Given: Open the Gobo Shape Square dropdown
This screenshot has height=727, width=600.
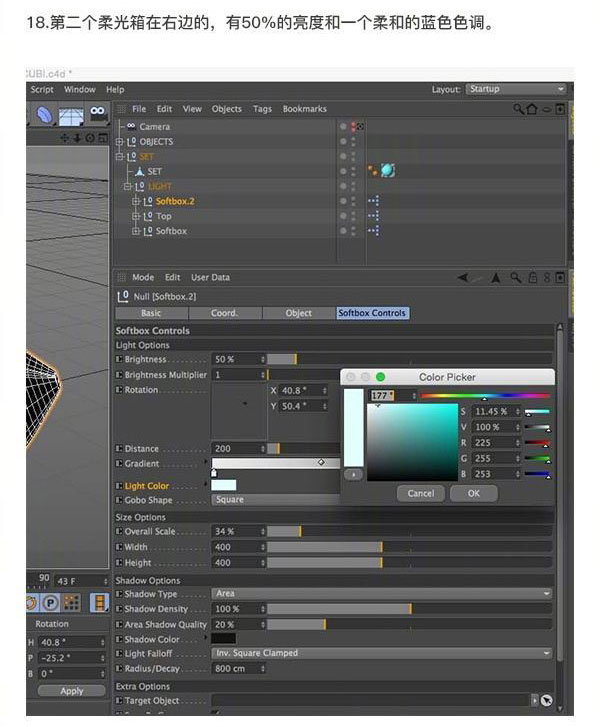Looking at the screenshot, I should coord(276,500).
